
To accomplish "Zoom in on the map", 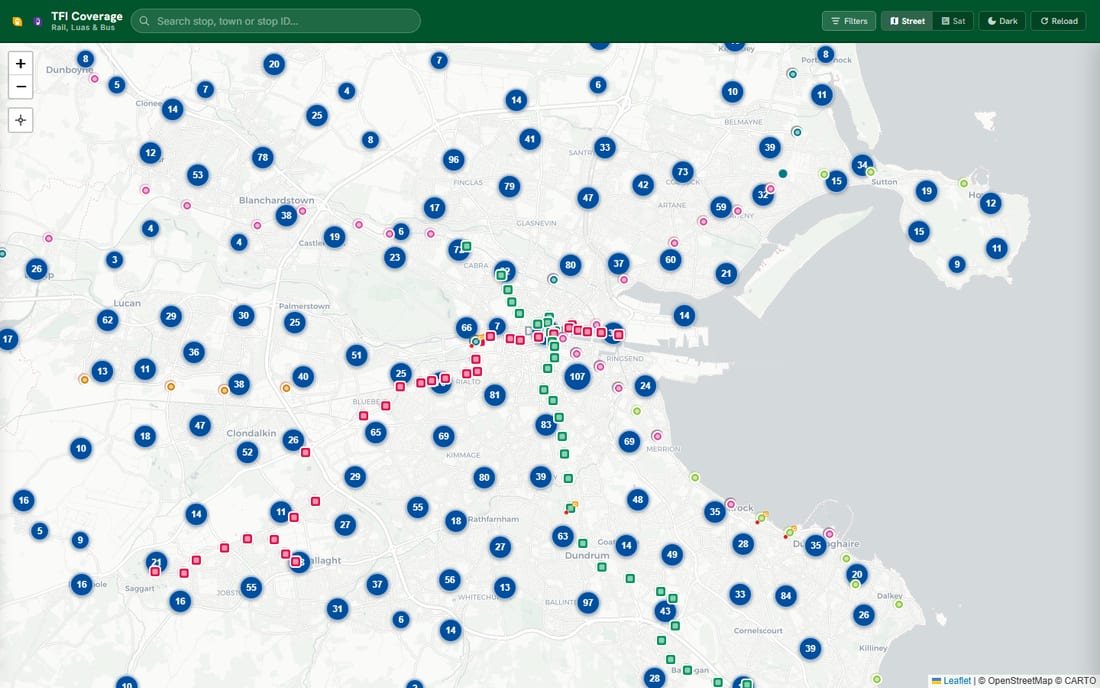I will [x=21, y=64].
